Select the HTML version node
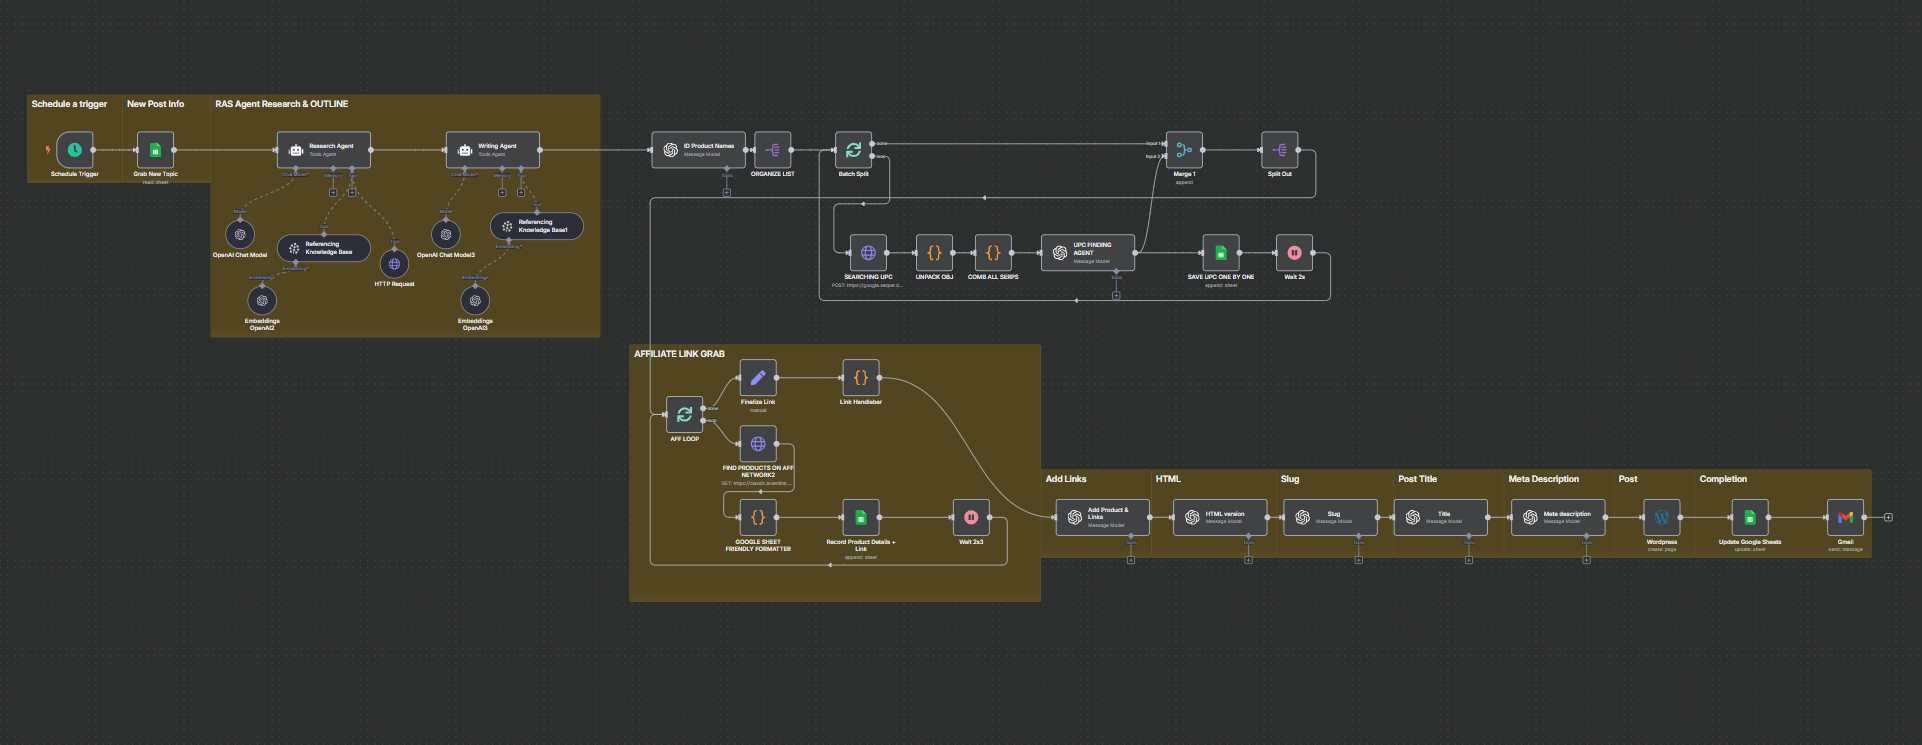 (1221, 518)
